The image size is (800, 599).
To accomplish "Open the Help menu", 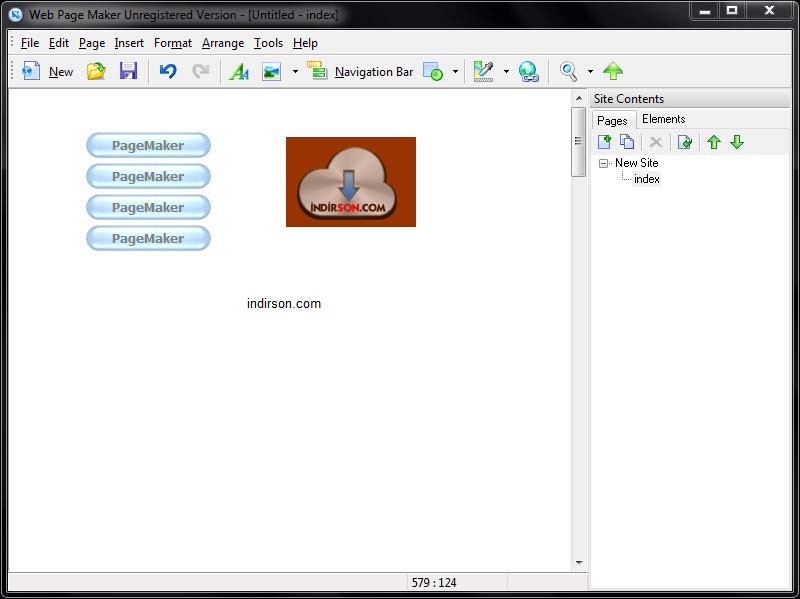I will [x=305, y=43].
